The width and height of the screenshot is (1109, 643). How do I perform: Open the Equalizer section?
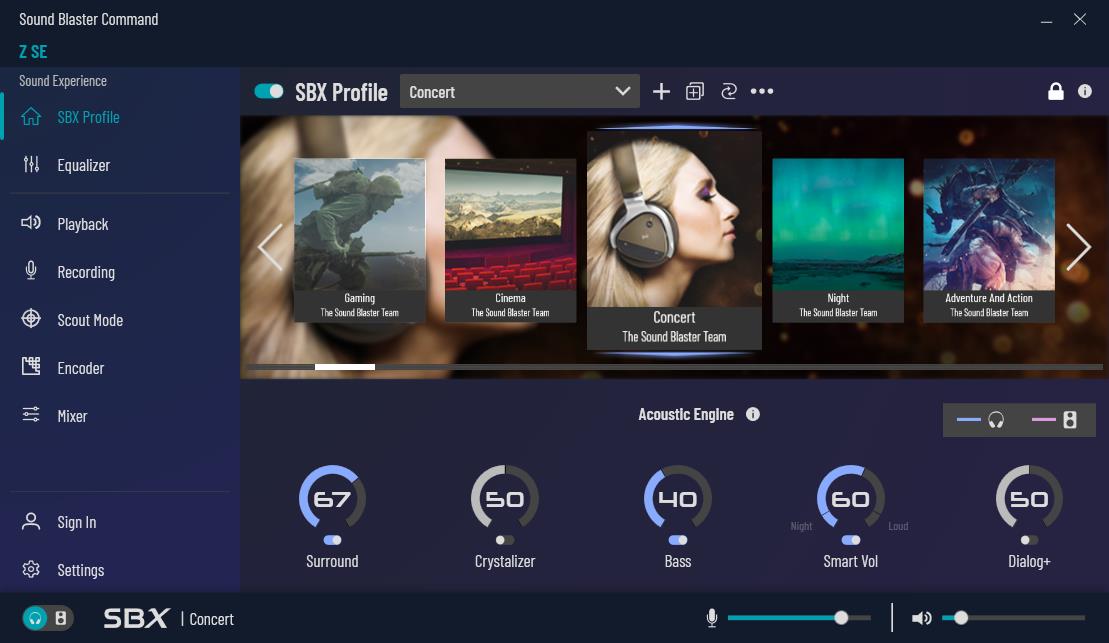pos(83,165)
